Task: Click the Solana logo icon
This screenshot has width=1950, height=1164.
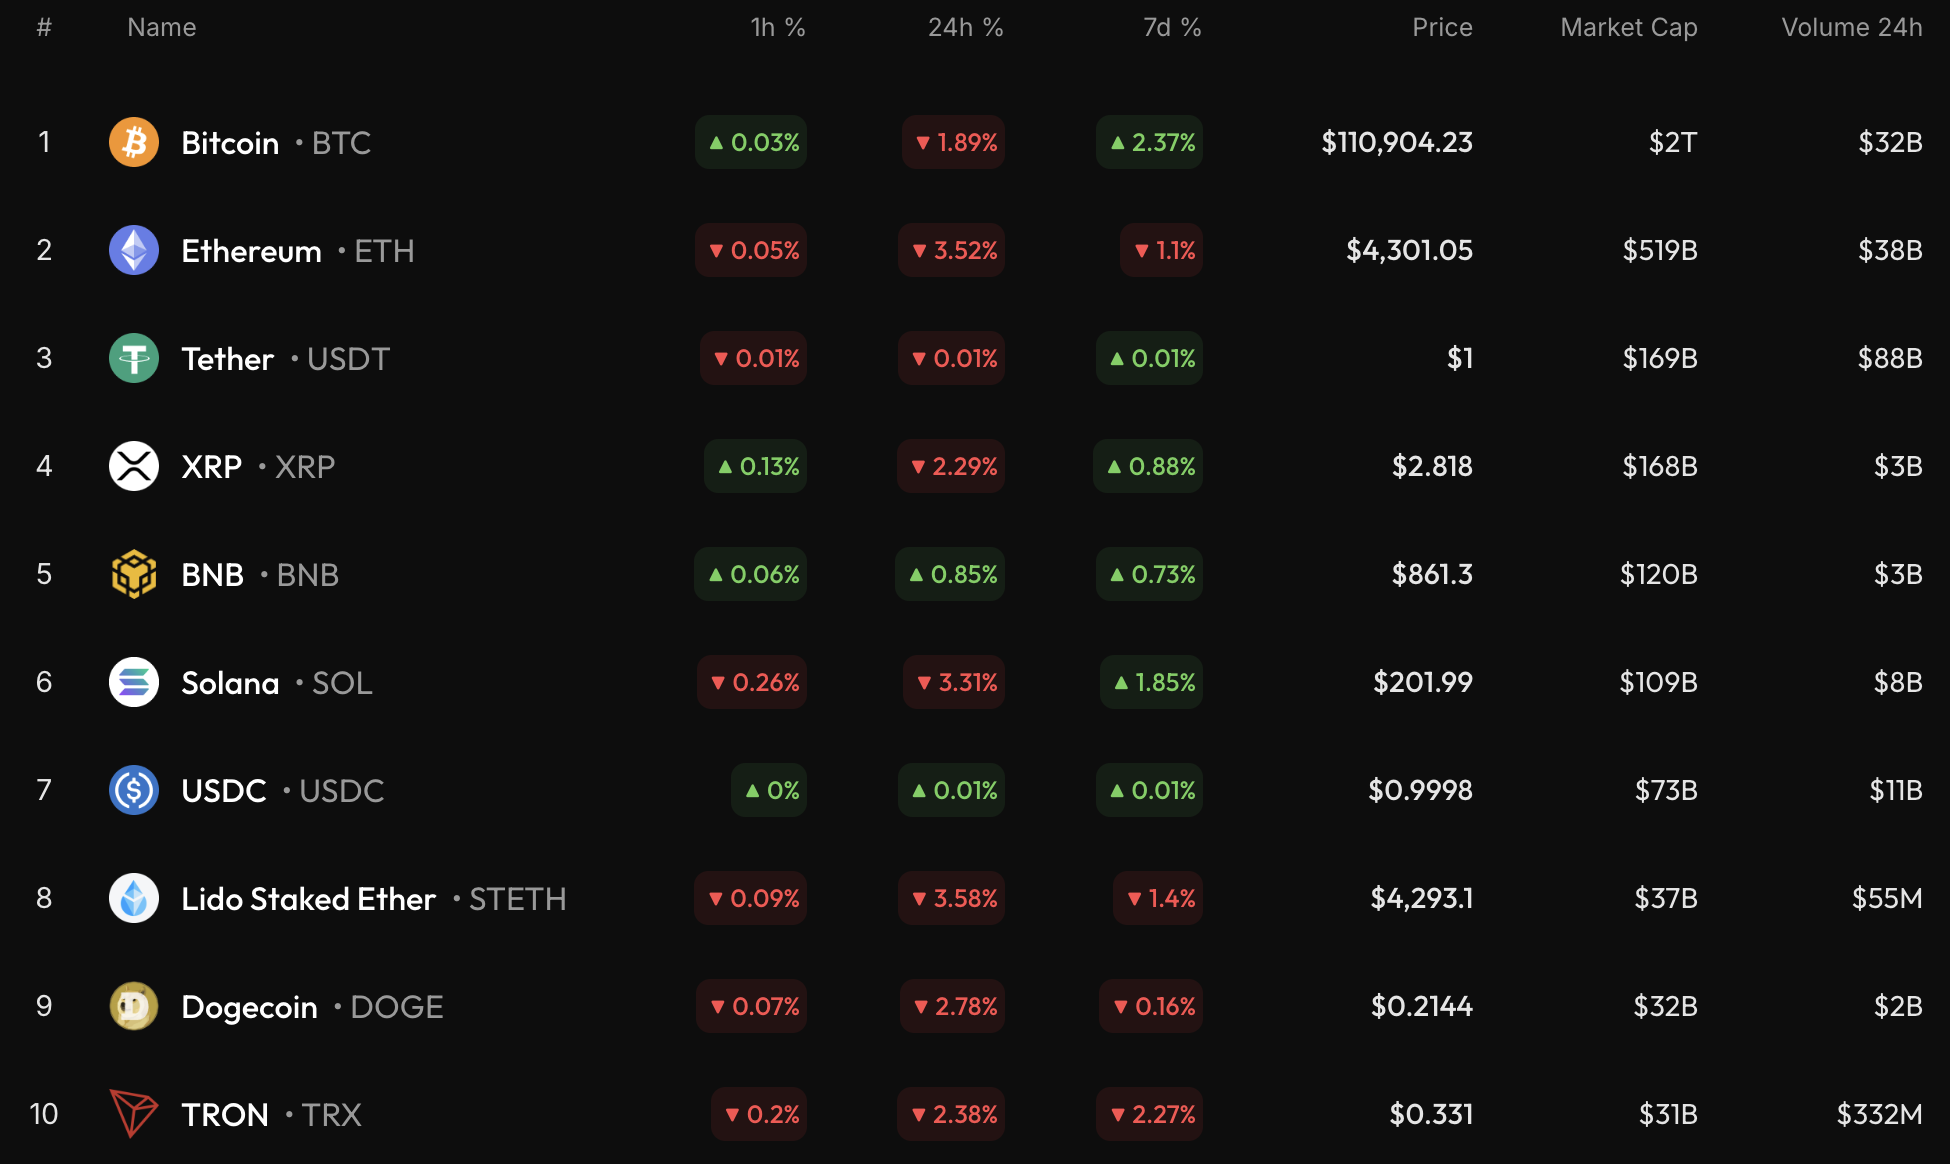Action: 134,682
